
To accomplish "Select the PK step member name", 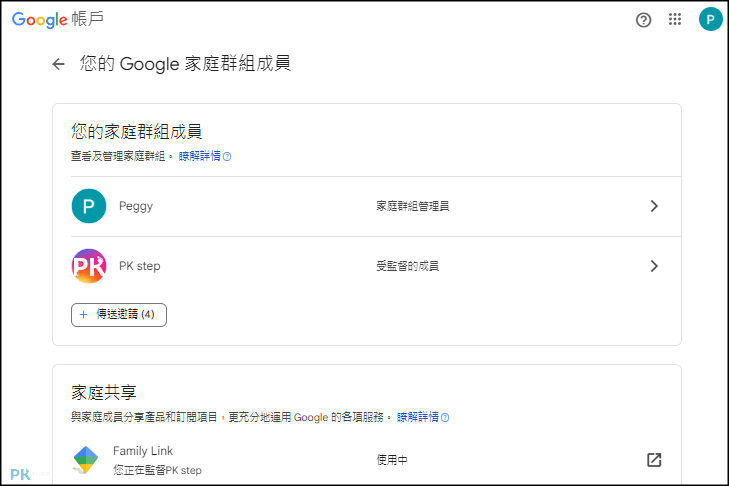I will point(139,266).
